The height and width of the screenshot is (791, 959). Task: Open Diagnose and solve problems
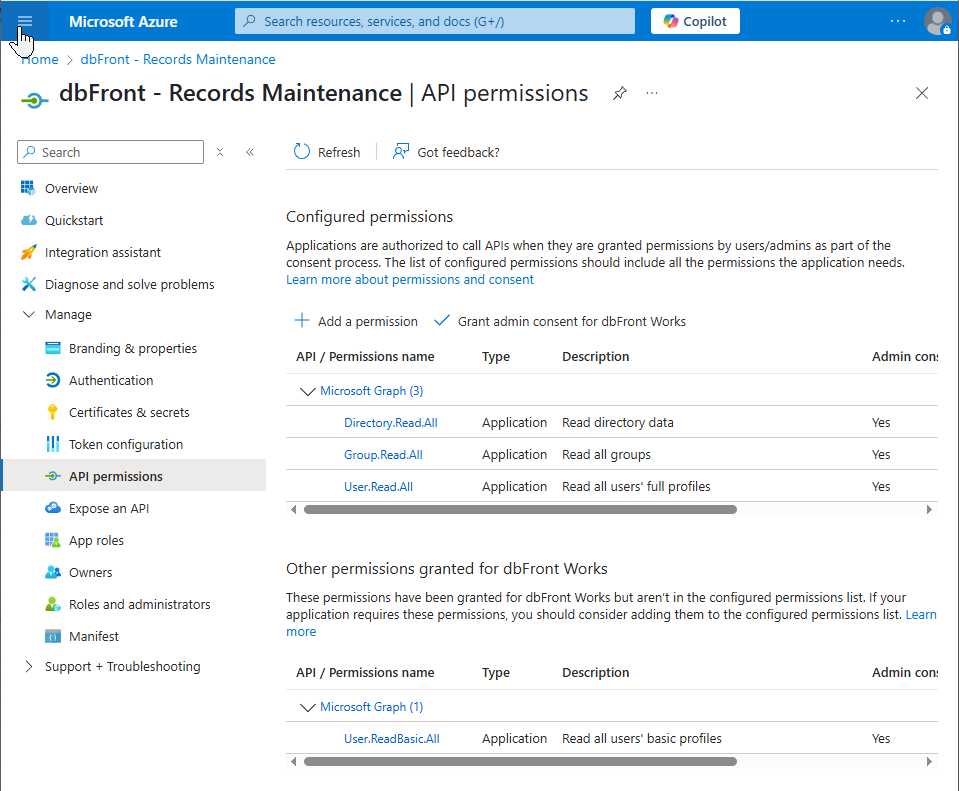129,284
